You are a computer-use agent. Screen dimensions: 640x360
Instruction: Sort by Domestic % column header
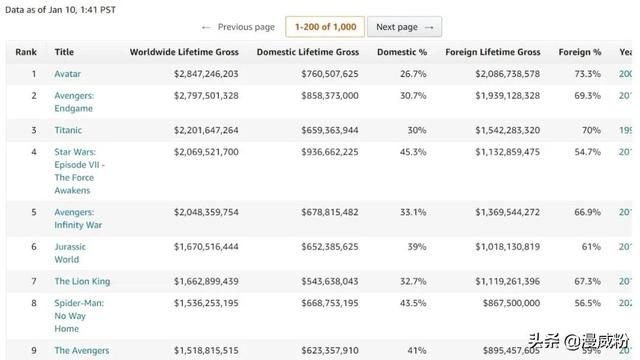pyautogui.click(x=402, y=52)
